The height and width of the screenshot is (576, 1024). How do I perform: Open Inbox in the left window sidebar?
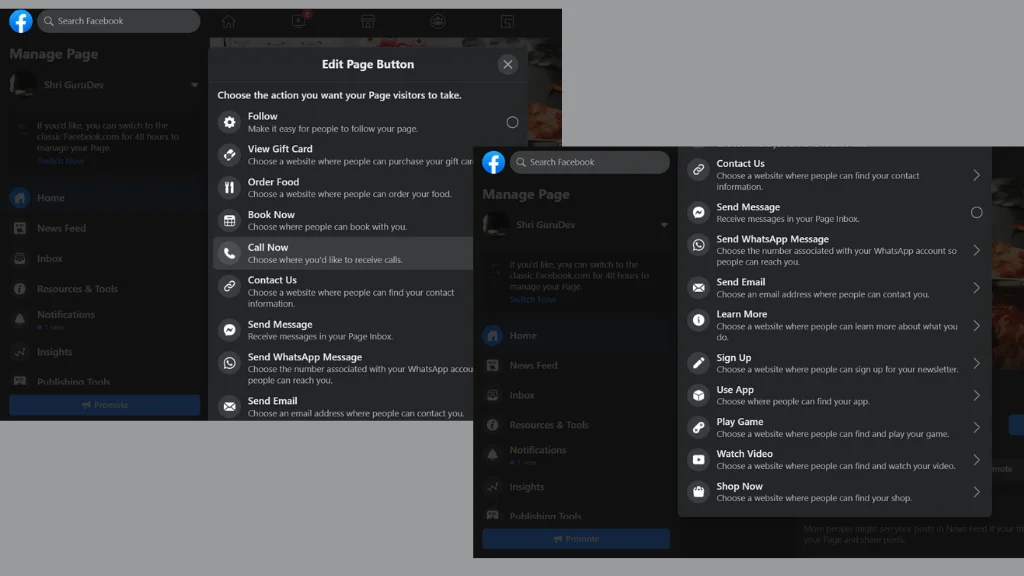104,259
